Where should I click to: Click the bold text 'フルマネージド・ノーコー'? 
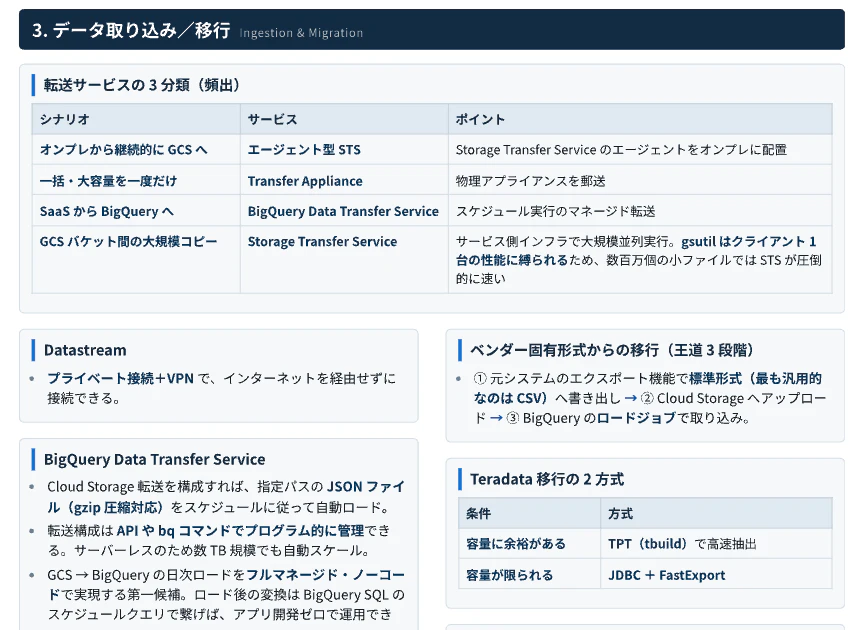[325, 575]
